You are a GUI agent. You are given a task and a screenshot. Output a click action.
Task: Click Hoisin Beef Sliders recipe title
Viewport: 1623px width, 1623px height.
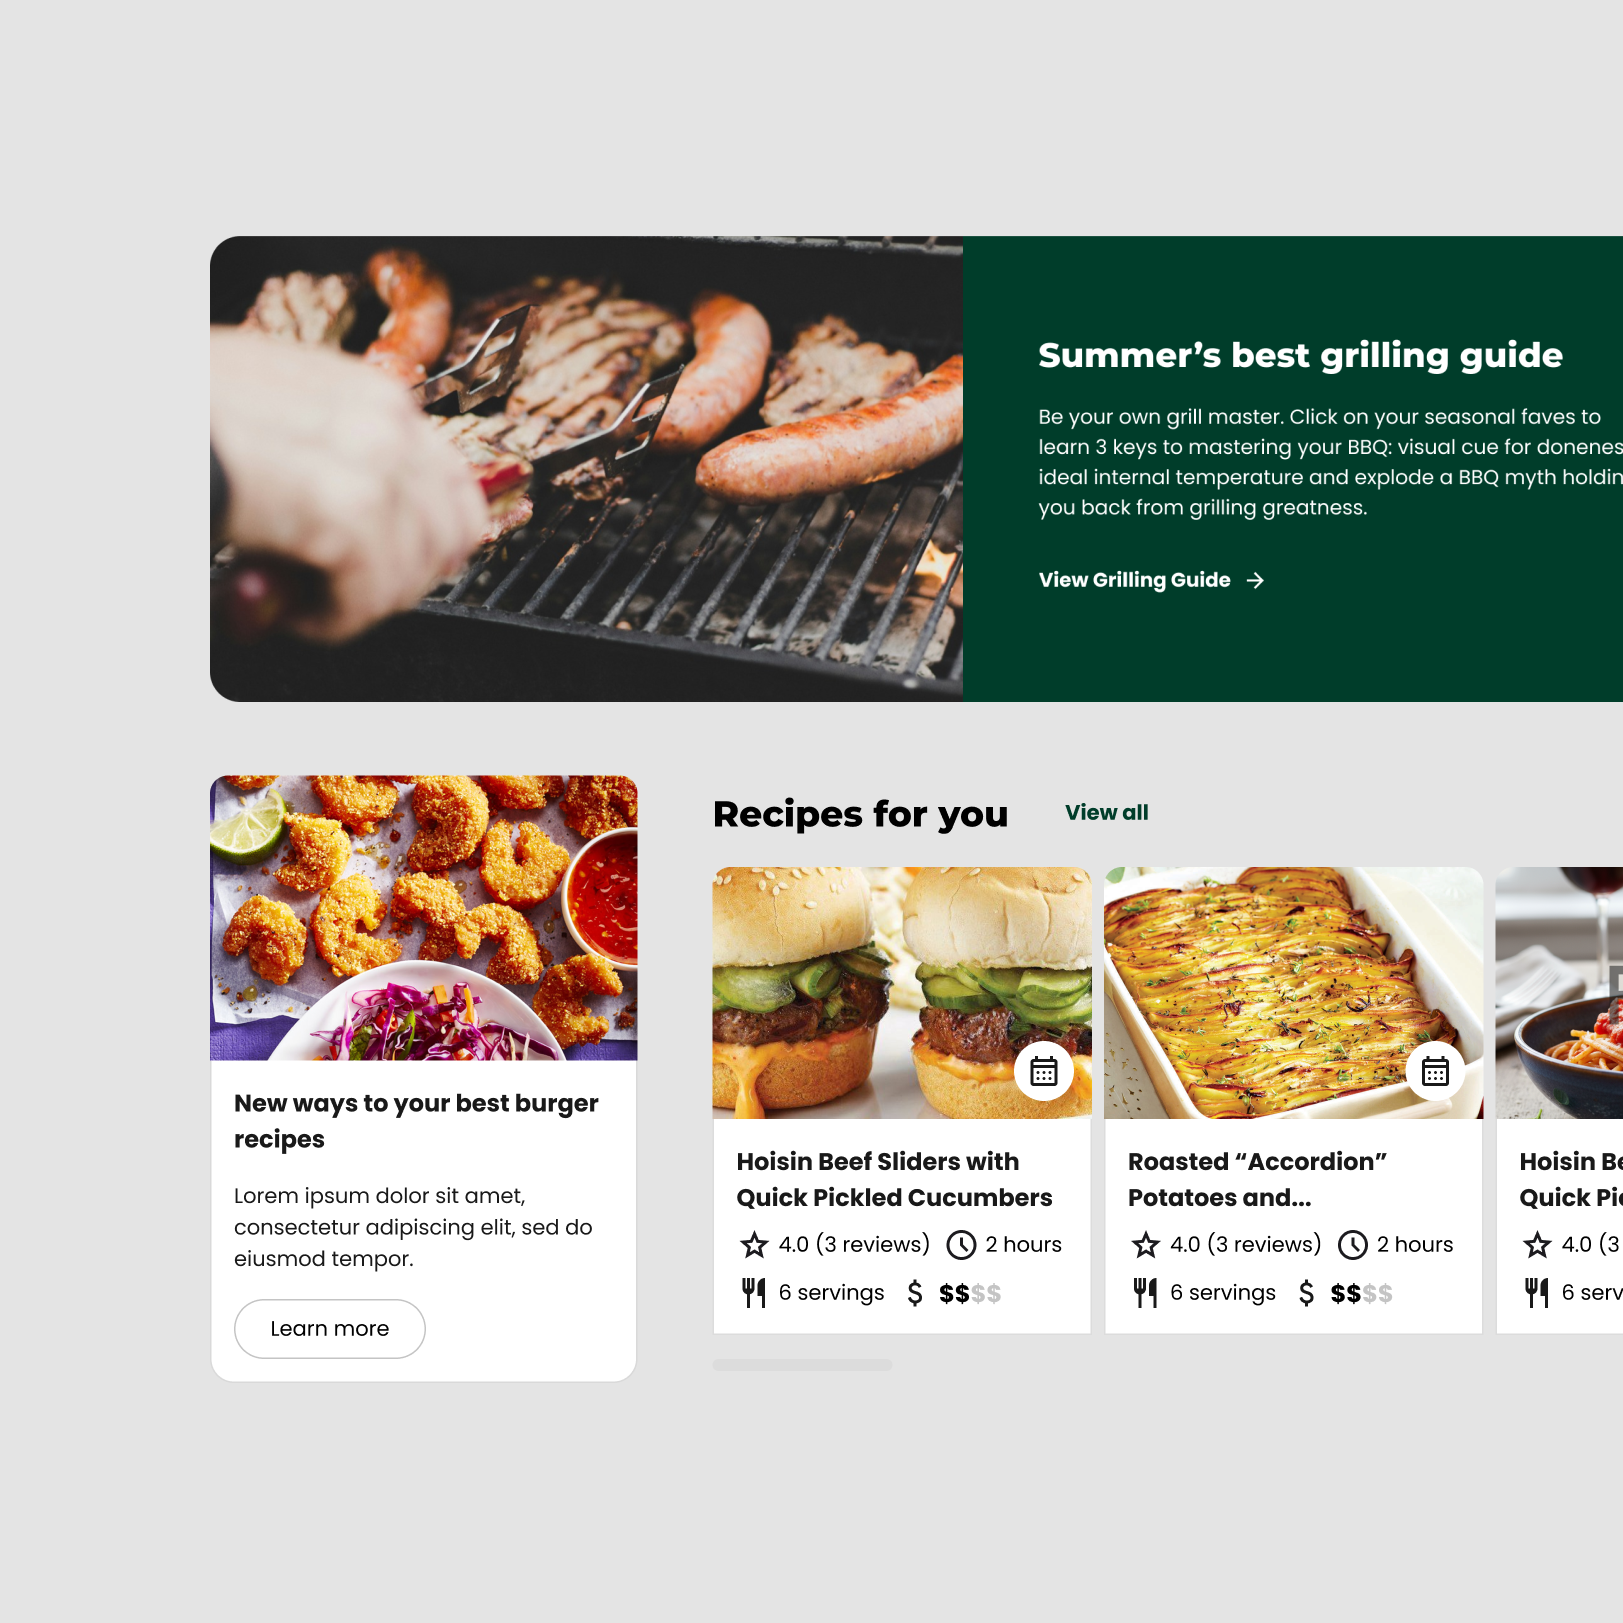(894, 1180)
